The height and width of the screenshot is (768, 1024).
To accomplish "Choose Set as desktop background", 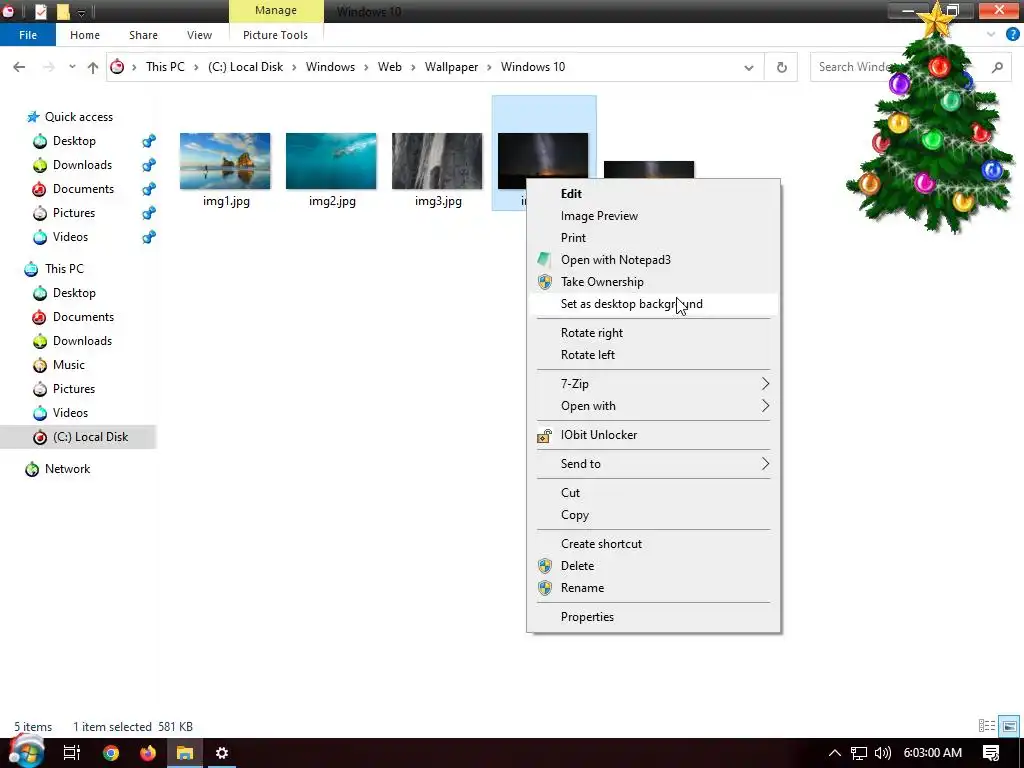I will [x=653, y=304].
